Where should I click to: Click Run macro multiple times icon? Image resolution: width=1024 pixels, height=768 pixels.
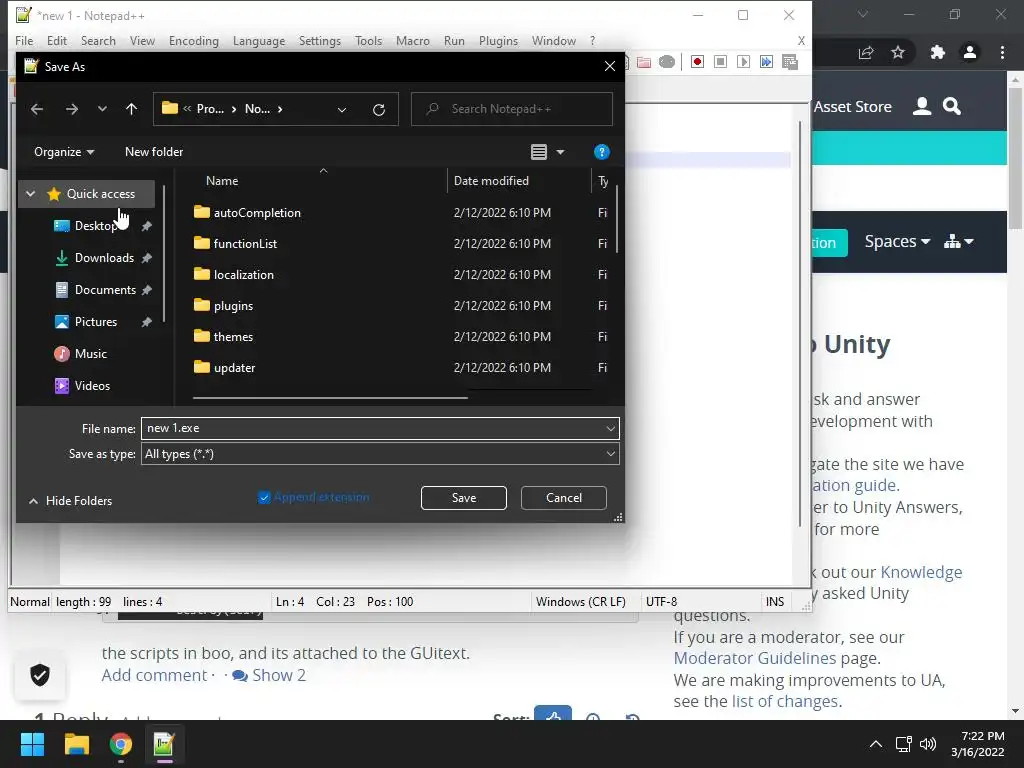click(x=766, y=62)
